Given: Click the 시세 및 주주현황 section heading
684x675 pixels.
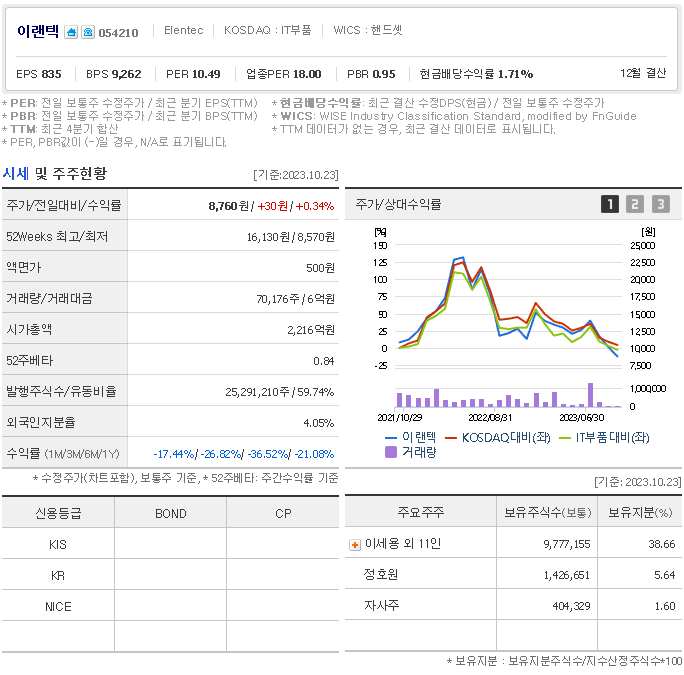Looking at the screenshot, I should click(55, 173).
